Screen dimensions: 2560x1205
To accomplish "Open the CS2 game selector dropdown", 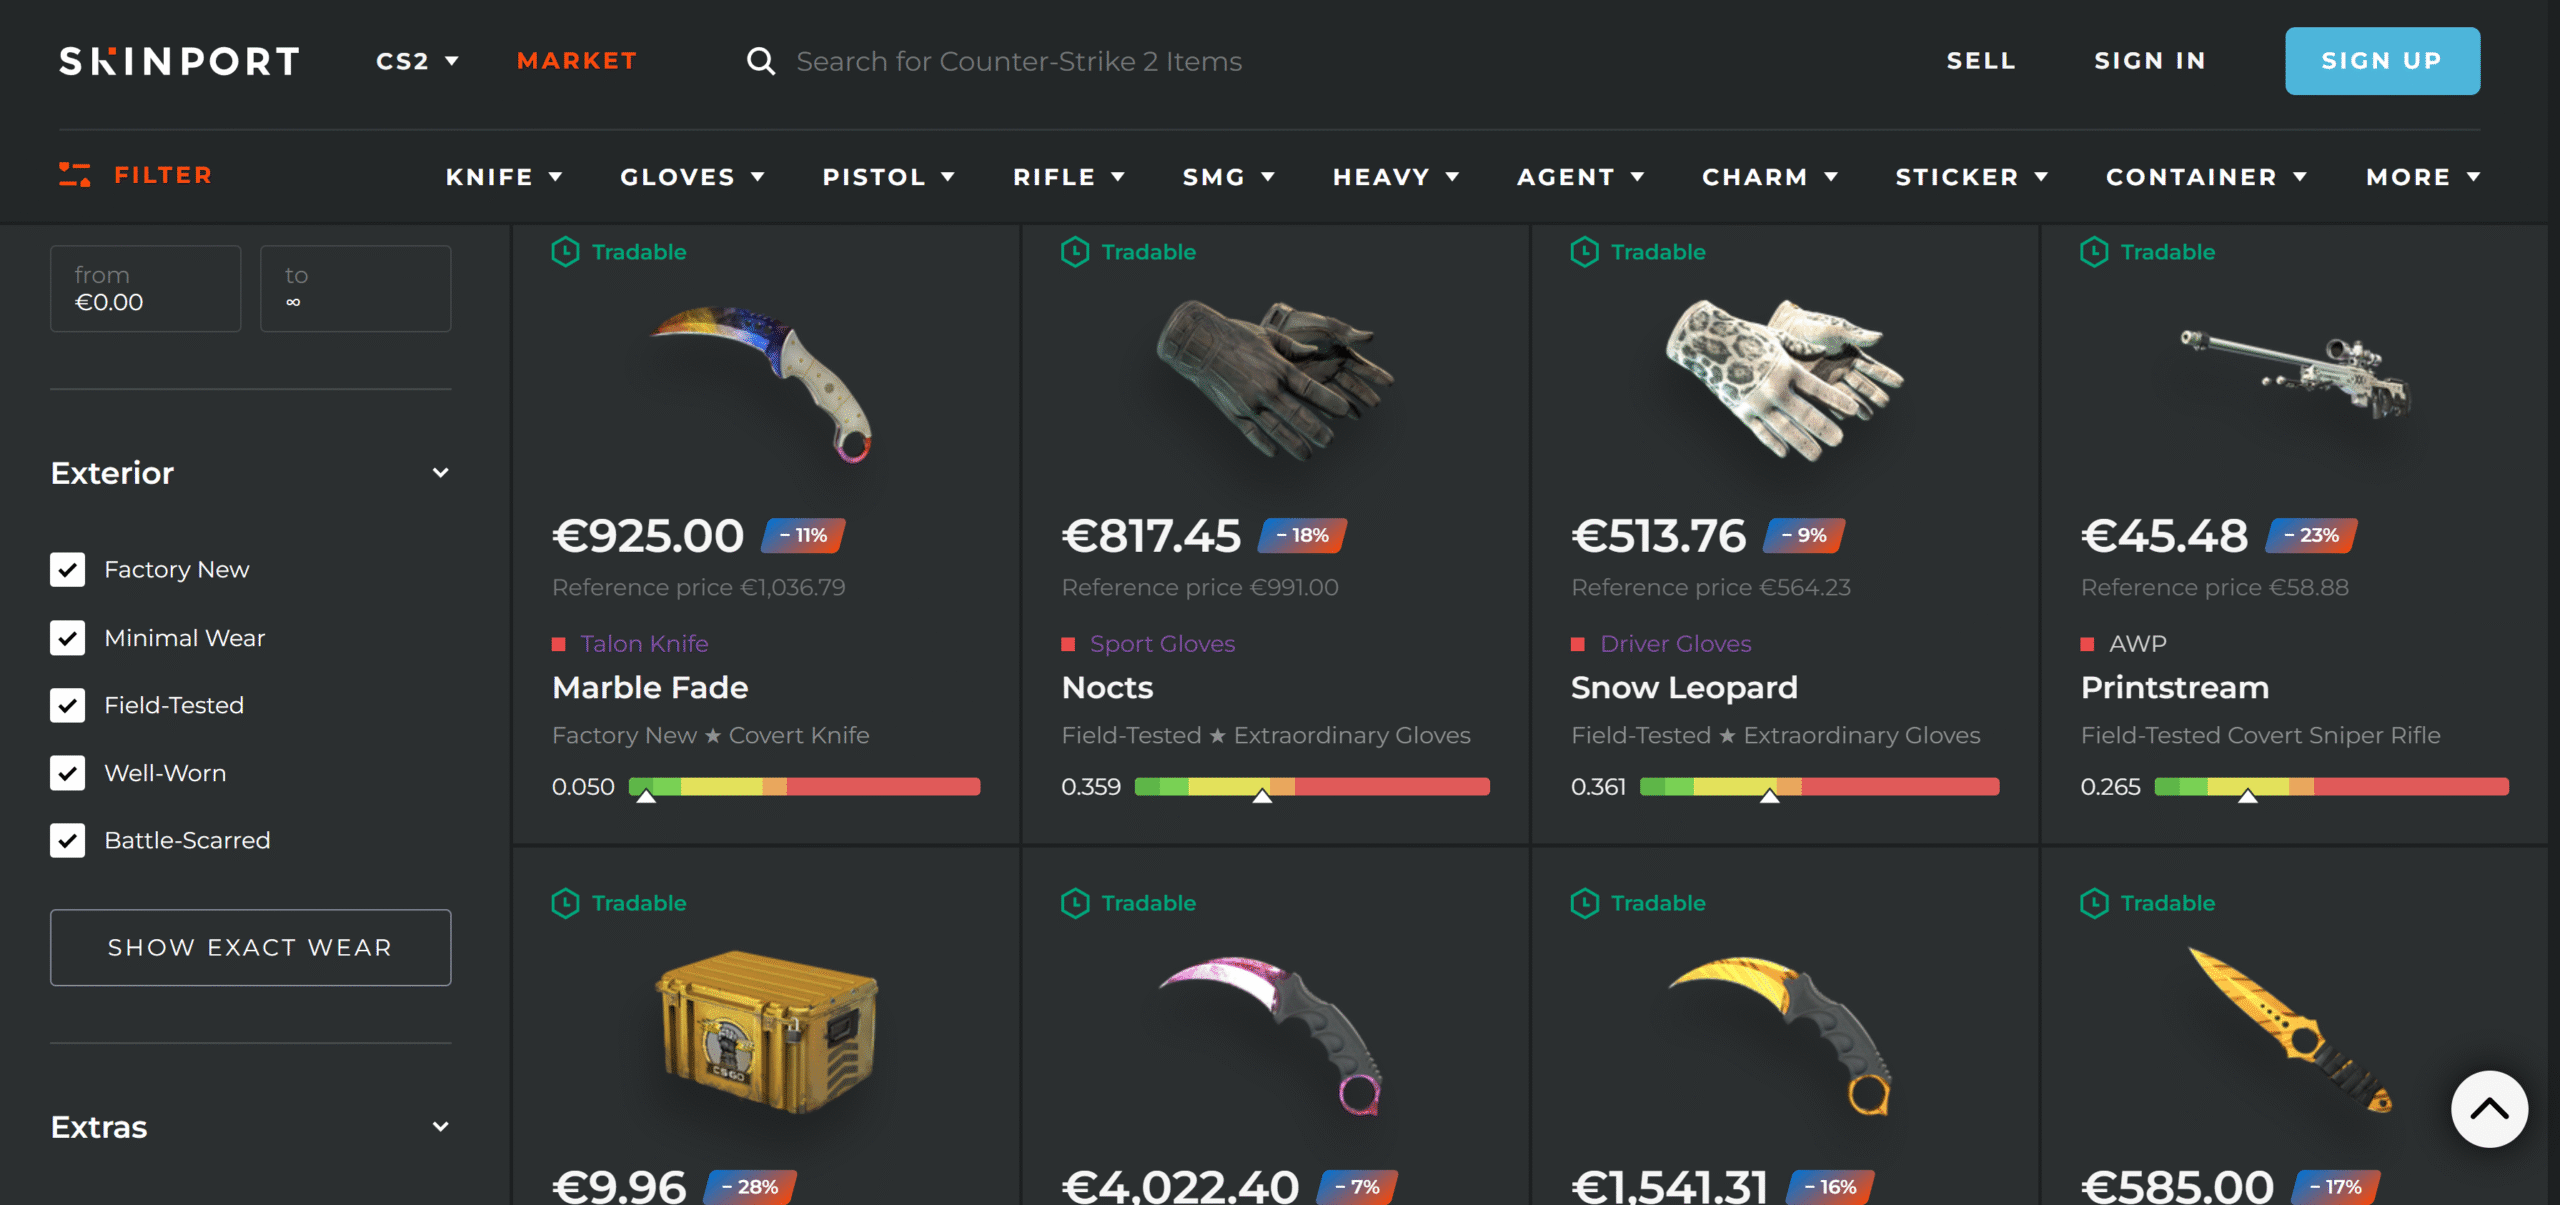I will (417, 61).
